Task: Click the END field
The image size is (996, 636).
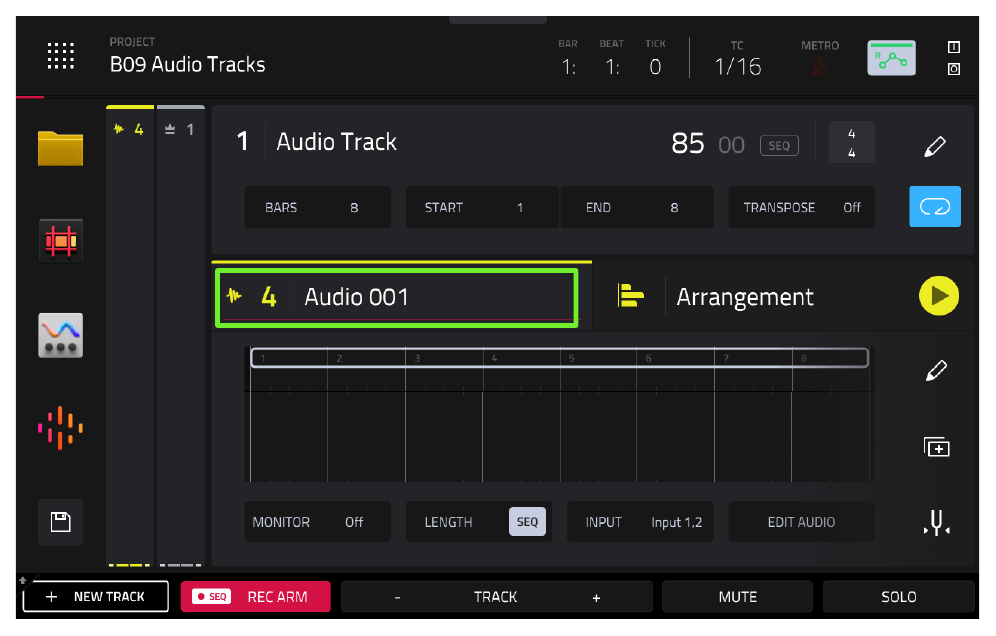Action: coord(636,207)
